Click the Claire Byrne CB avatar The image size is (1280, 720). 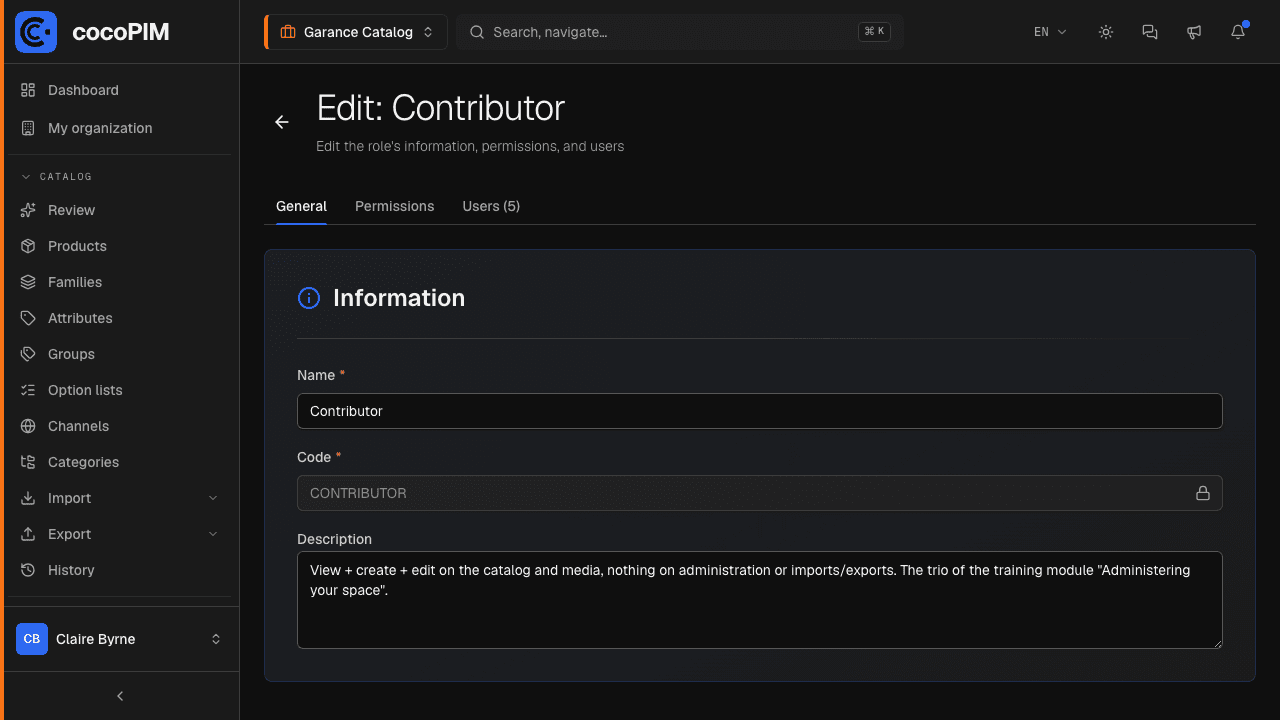pos(32,639)
